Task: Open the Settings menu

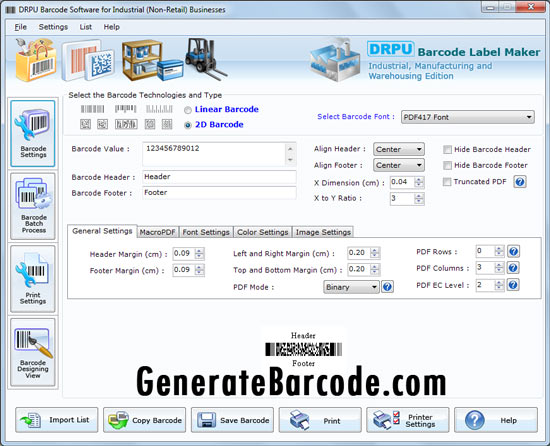Action: [x=53, y=27]
